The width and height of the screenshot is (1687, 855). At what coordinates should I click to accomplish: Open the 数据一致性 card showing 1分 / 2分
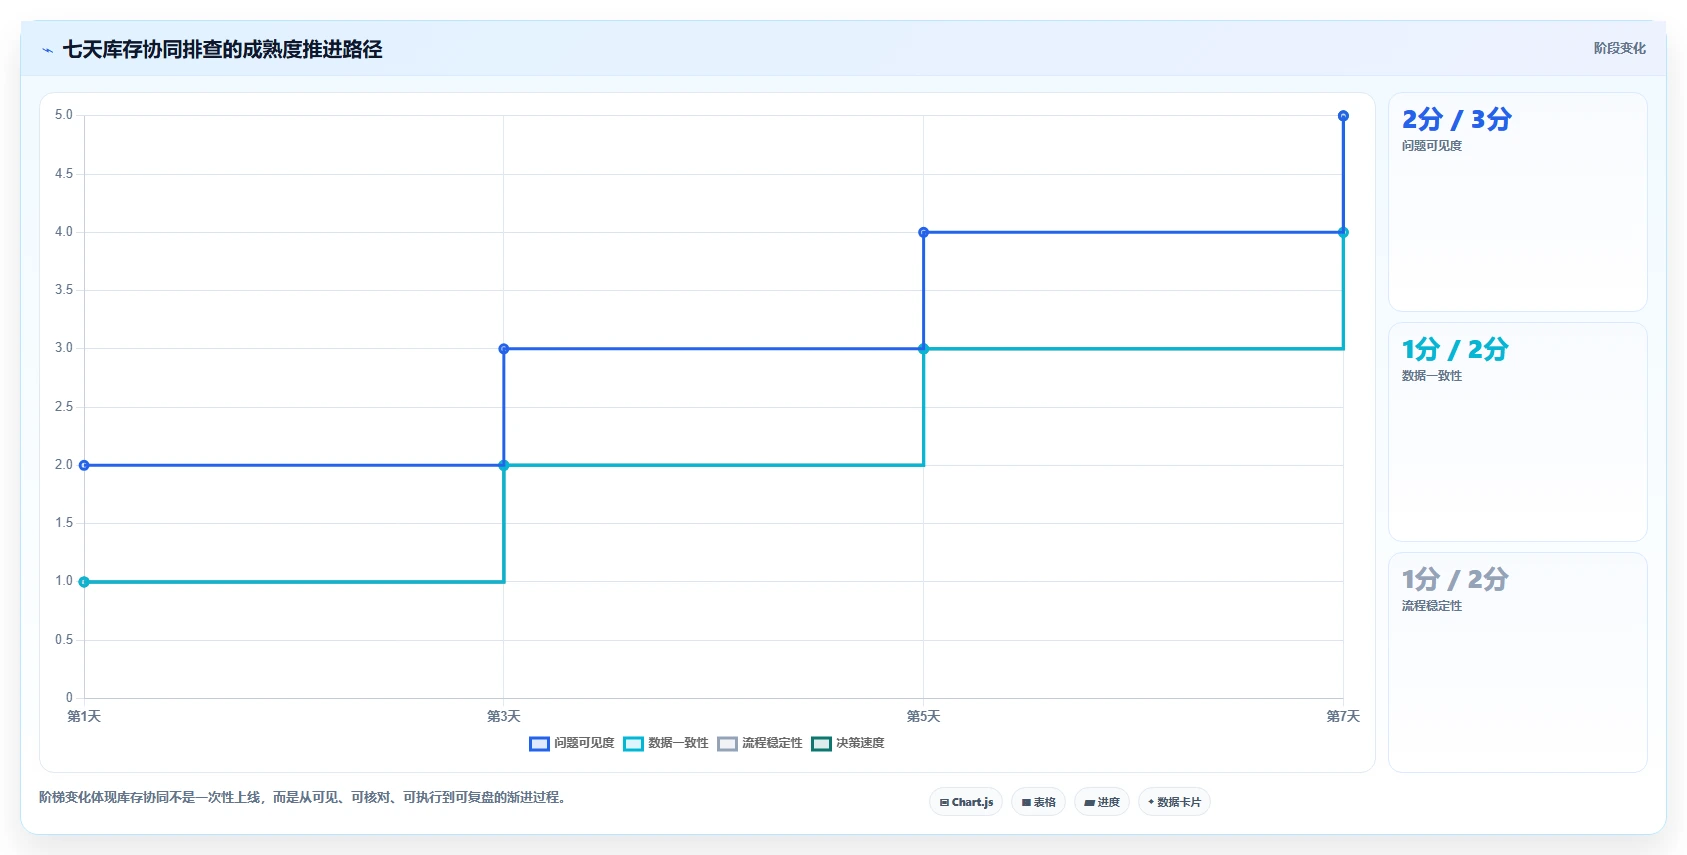coord(1517,432)
